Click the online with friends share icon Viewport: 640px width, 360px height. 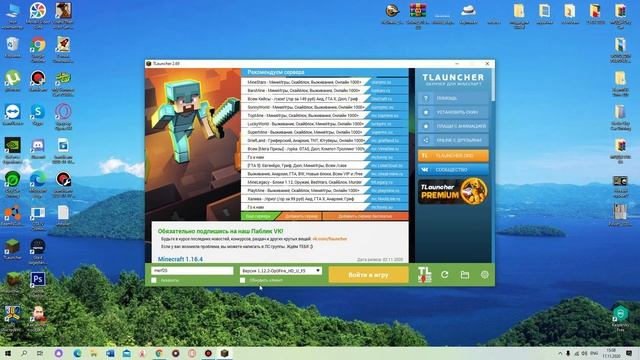426,140
